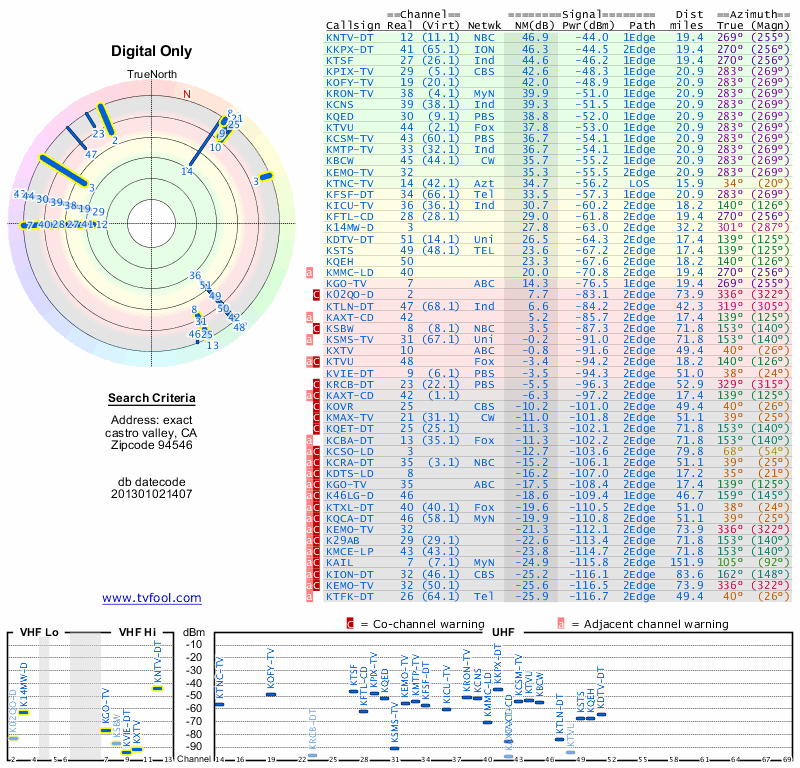
Task: Select the KRON-TV callsign in the table
Action: pyautogui.click(x=349, y=93)
